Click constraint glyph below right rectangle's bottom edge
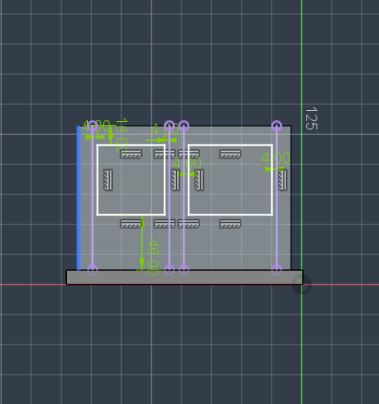379x404 pixels. 230,224
